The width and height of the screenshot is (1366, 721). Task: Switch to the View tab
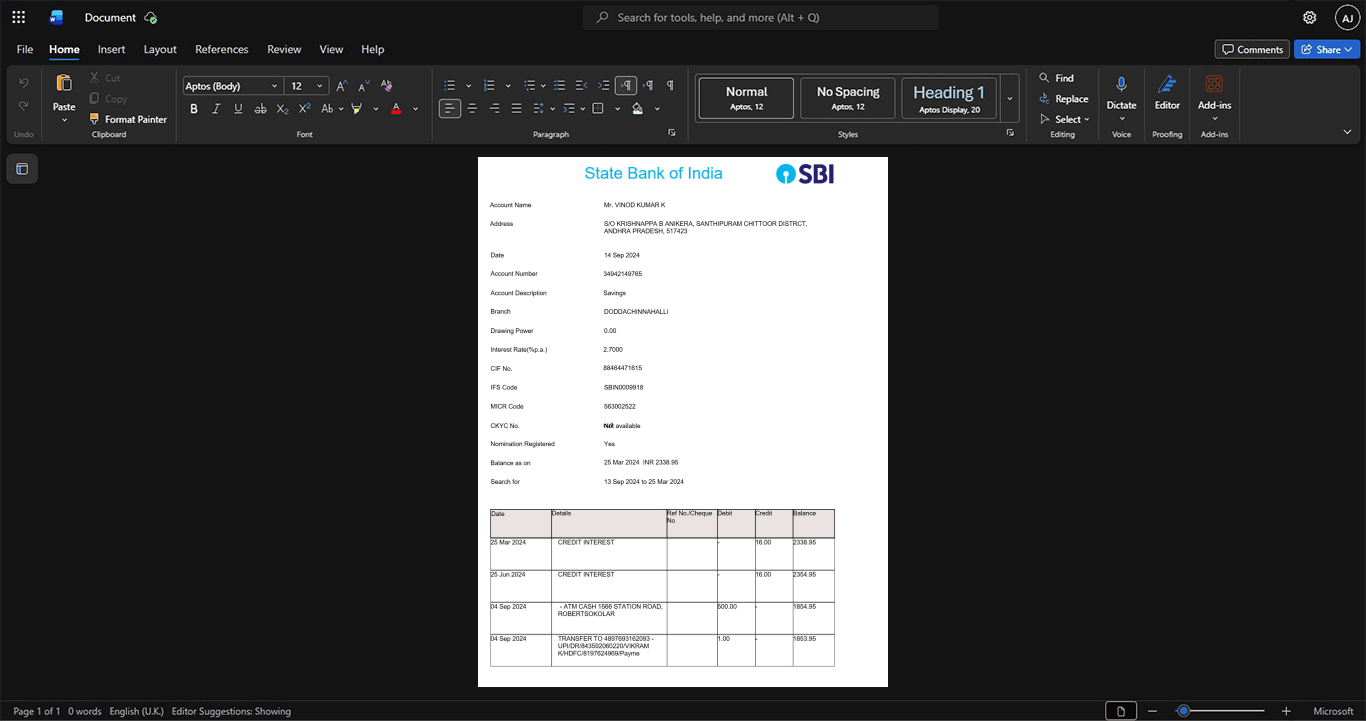point(331,49)
